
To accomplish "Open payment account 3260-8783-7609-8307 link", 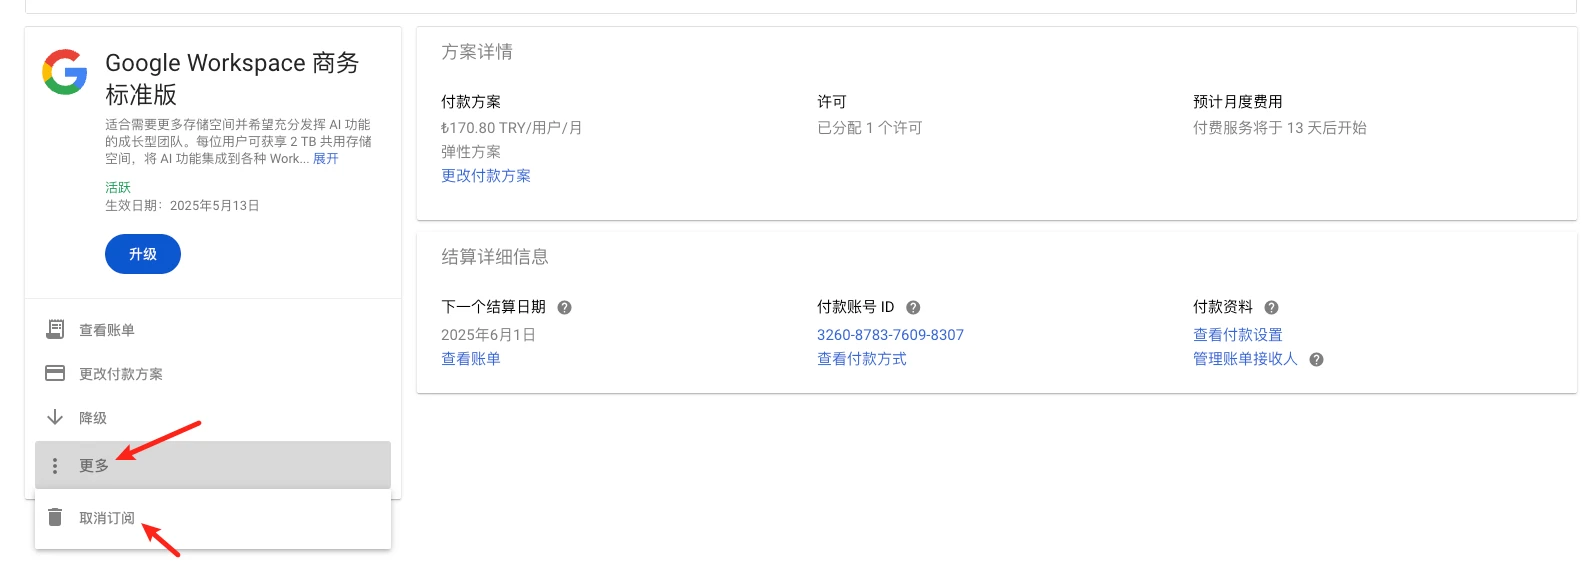I will coord(890,335).
